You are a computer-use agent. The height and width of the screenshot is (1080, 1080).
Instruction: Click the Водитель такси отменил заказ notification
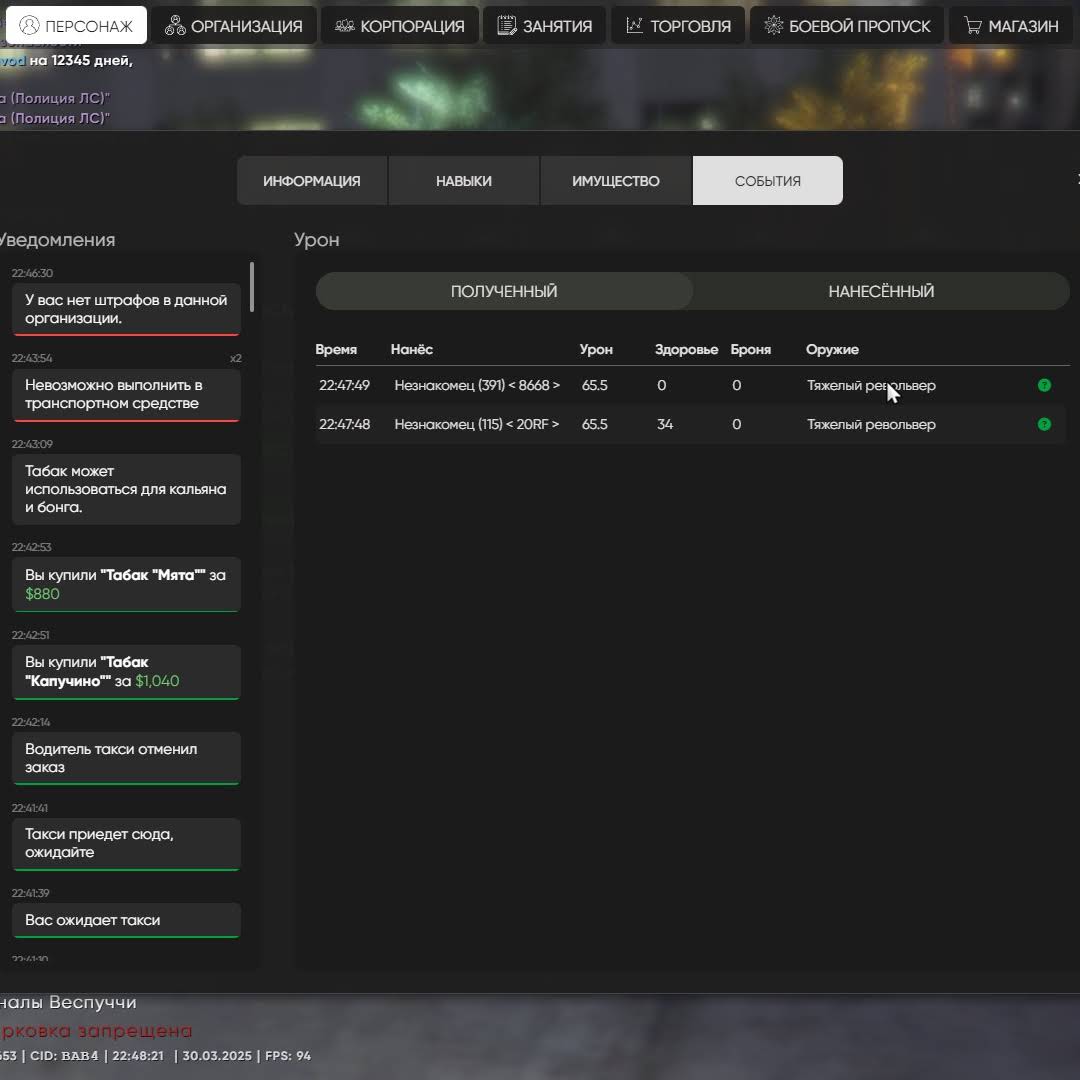[x=126, y=758]
